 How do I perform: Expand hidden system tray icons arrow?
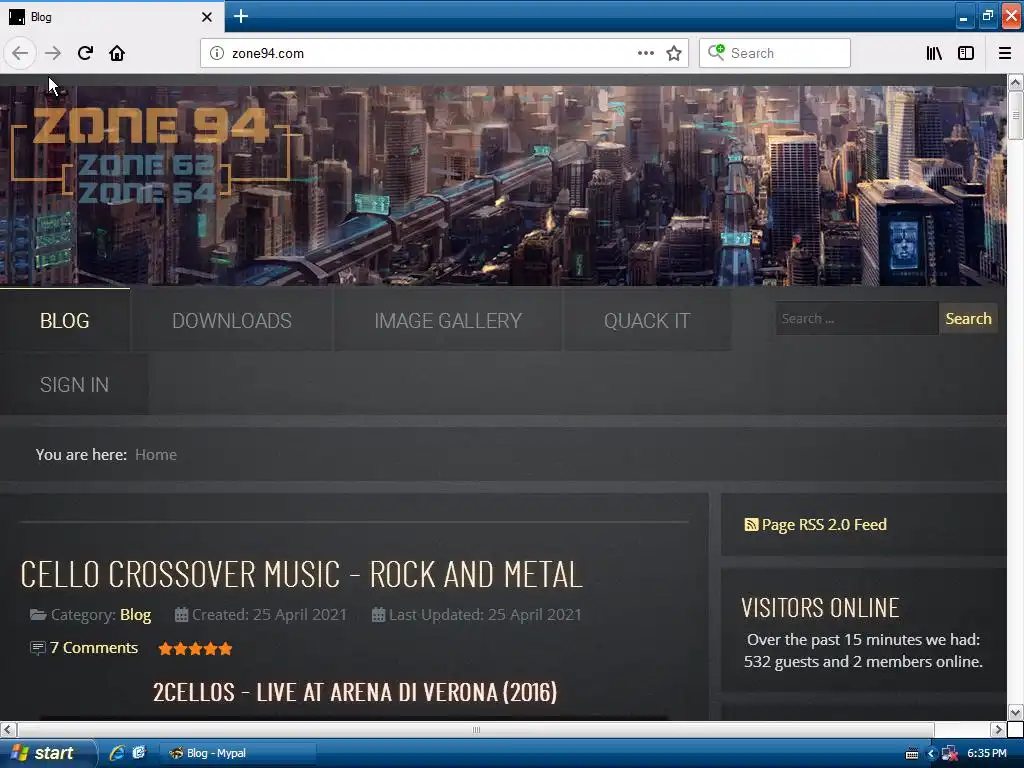931,754
